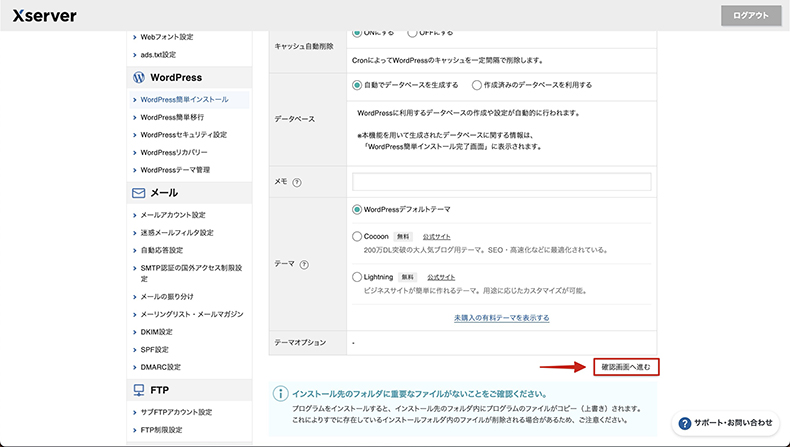This screenshot has width=790, height=447.
Task: Select the Lightning theme radio button
Action: pos(357,277)
